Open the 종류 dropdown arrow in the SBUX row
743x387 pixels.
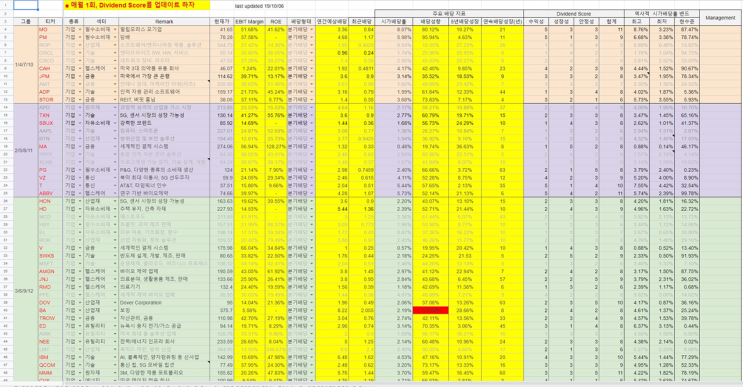[80, 123]
